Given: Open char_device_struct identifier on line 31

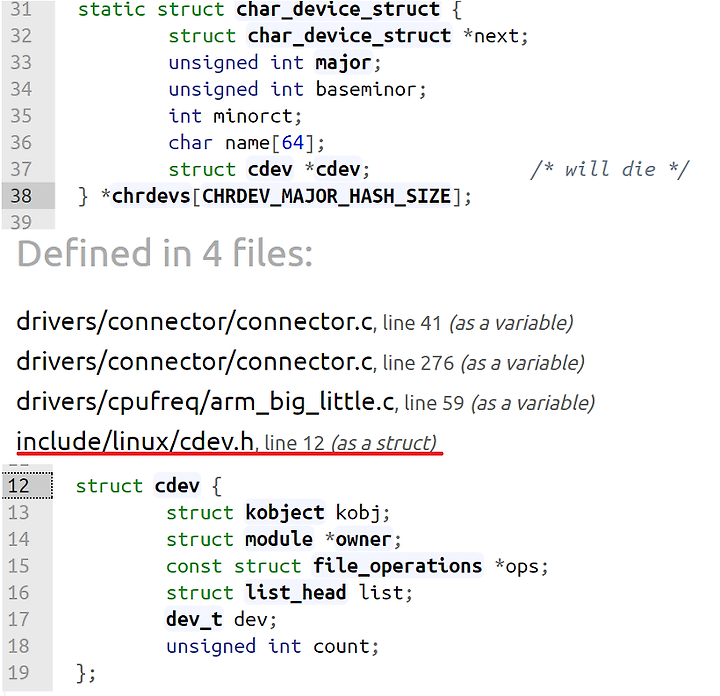Looking at the screenshot, I should pyautogui.click(x=338, y=9).
